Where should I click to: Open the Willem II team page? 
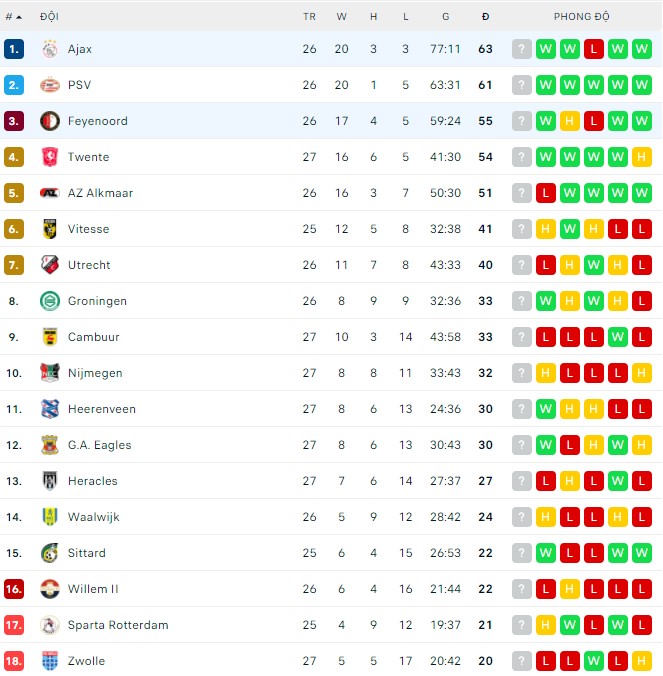click(x=93, y=589)
